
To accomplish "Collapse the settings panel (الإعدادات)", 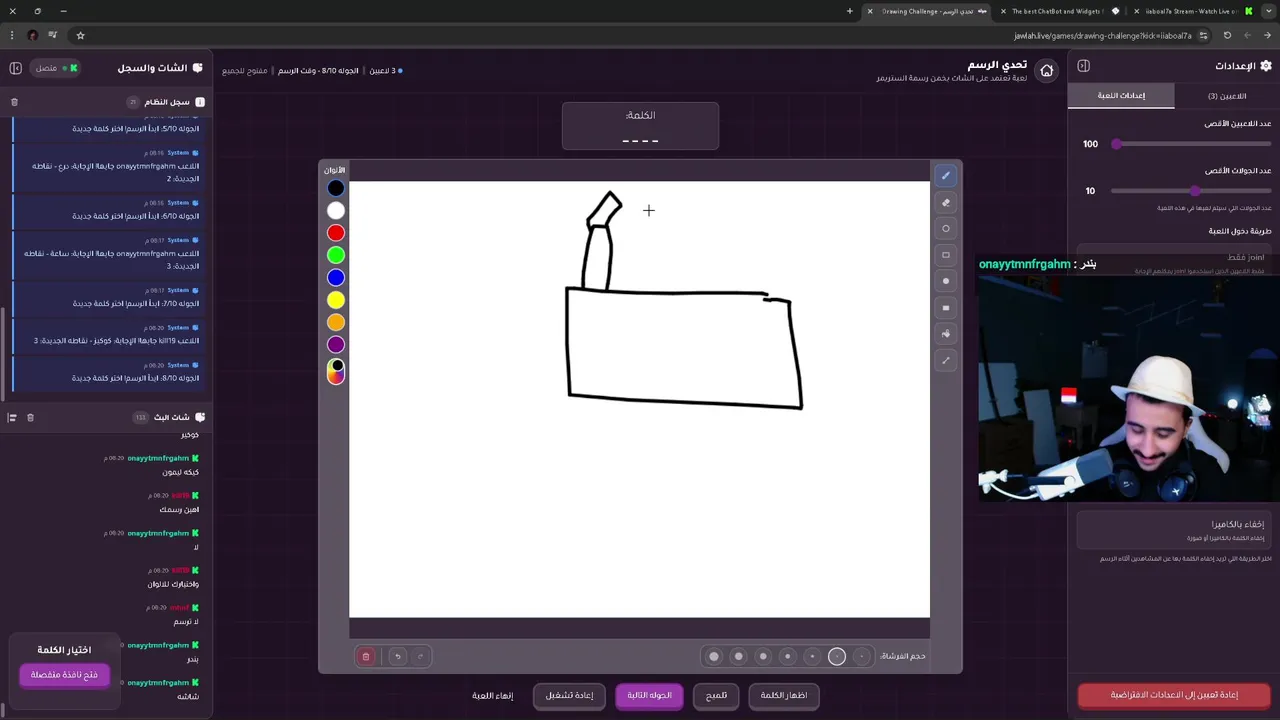I will 1083,66.
